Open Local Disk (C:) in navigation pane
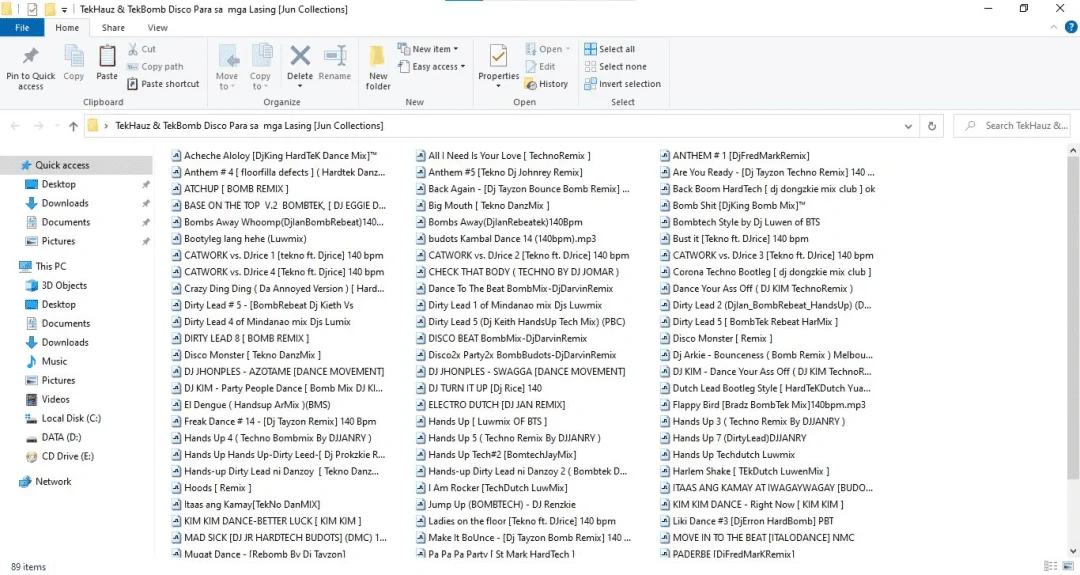 (71, 418)
